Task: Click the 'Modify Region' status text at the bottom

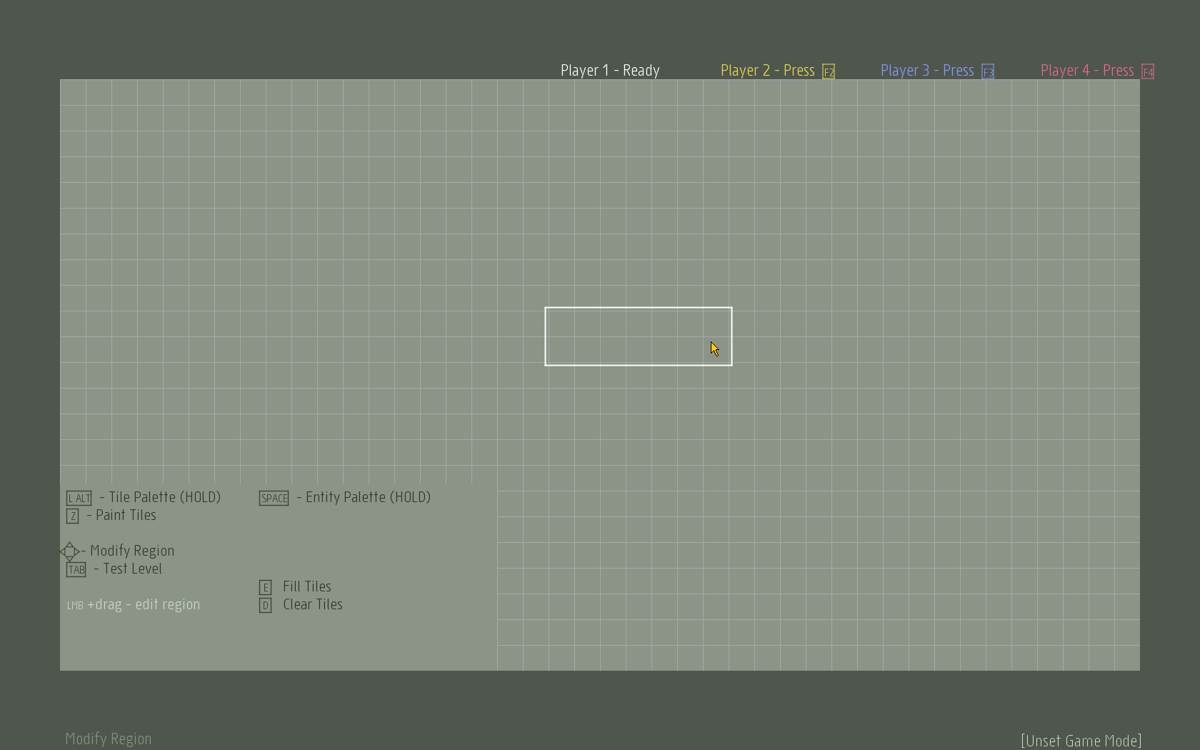Action: [x=108, y=739]
